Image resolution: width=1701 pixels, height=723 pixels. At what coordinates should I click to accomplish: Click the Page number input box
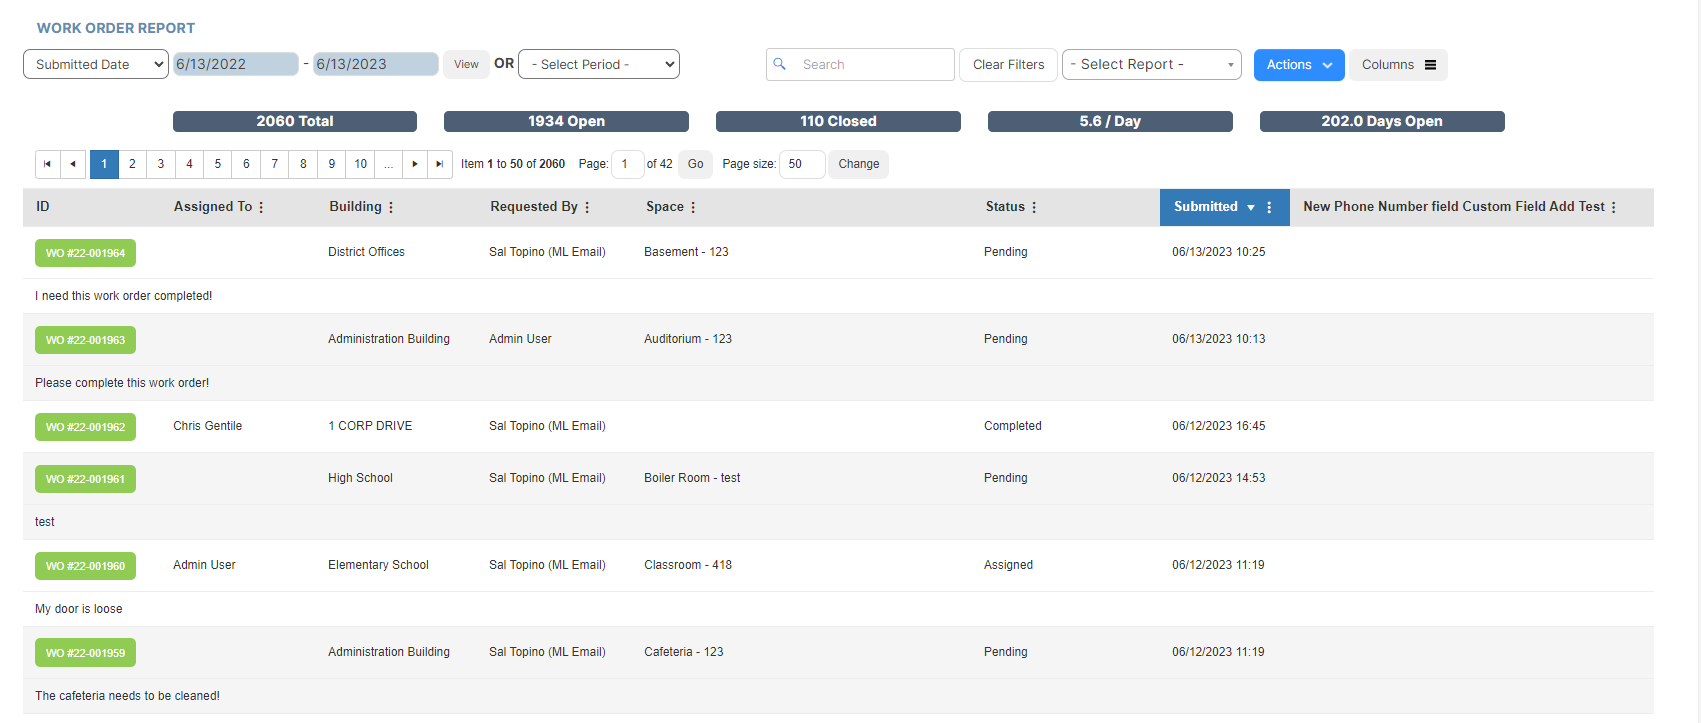click(627, 164)
